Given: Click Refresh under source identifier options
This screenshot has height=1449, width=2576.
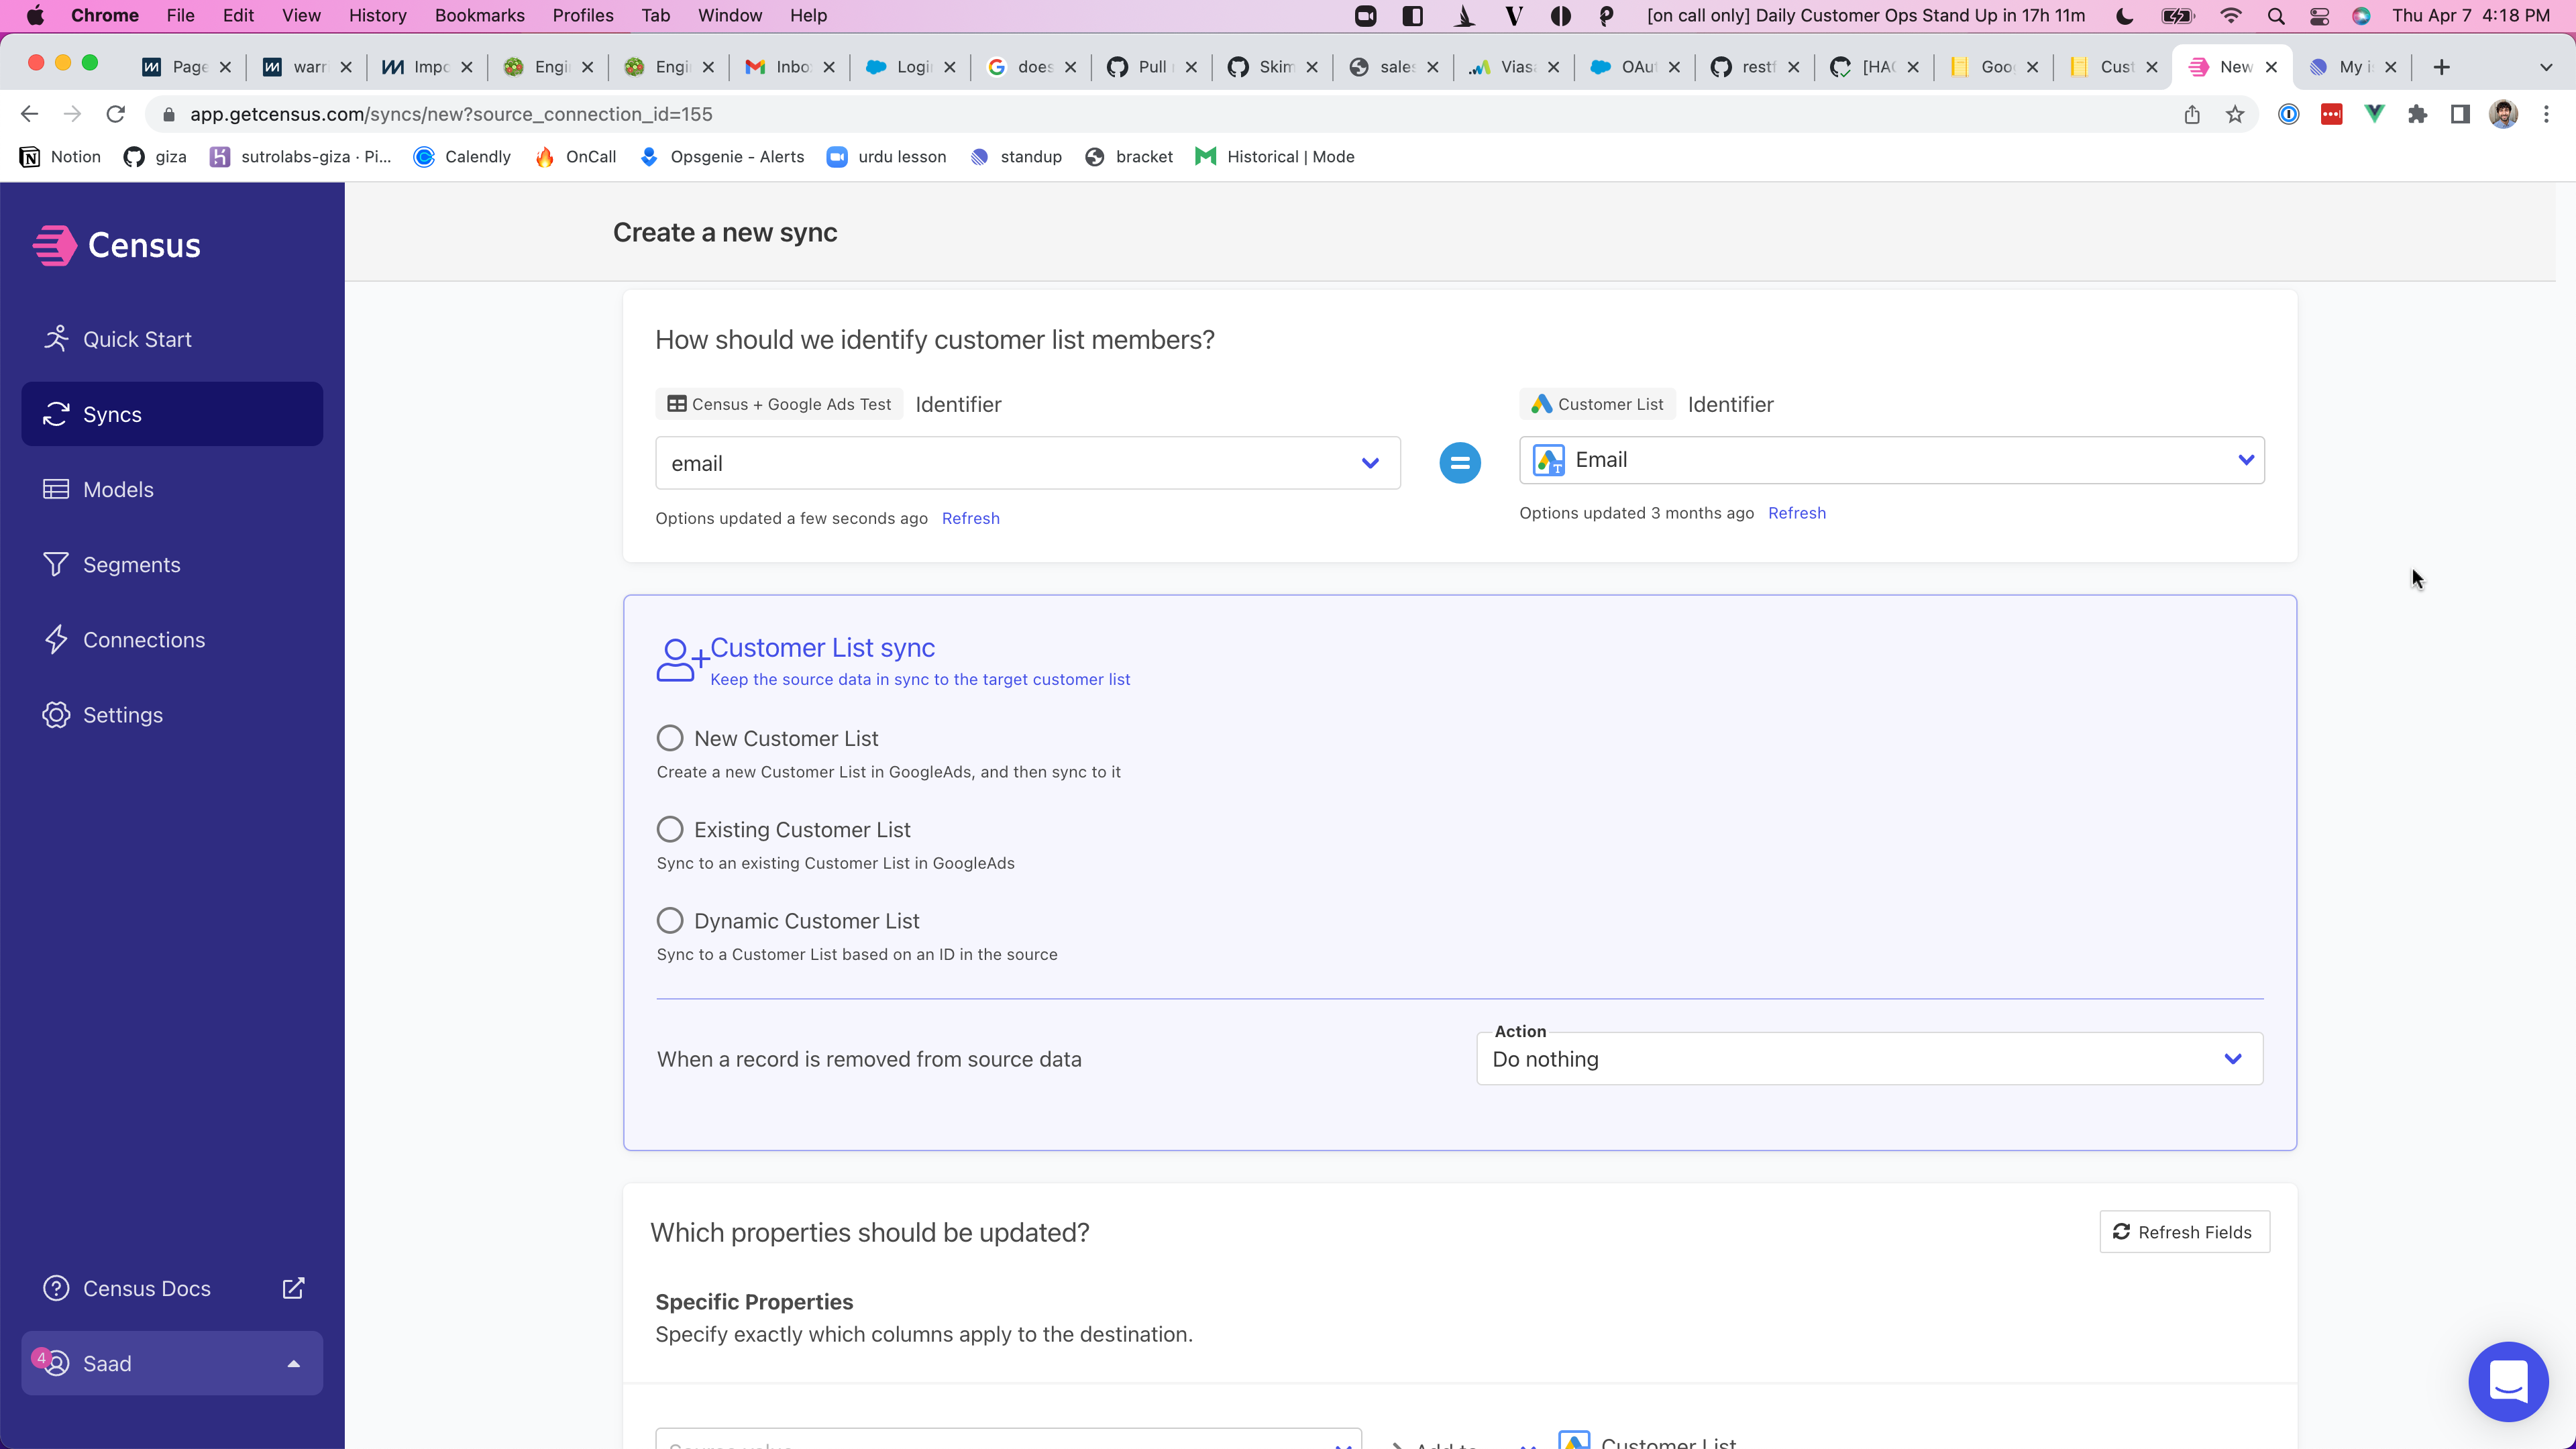Looking at the screenshot, I should (x=970, y=518).
